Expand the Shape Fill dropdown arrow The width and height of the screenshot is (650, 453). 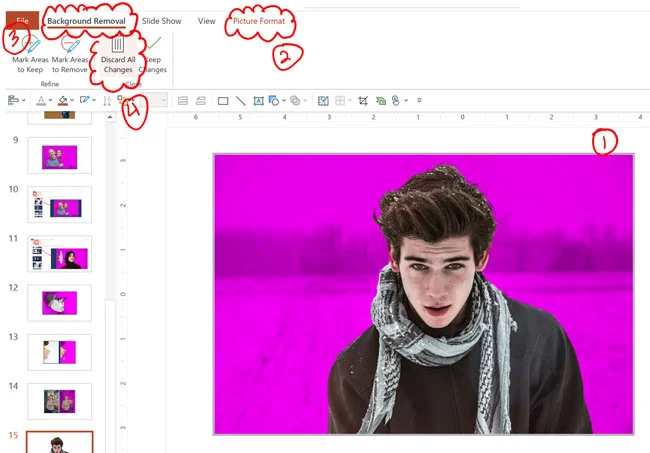(x=72, y=100)
